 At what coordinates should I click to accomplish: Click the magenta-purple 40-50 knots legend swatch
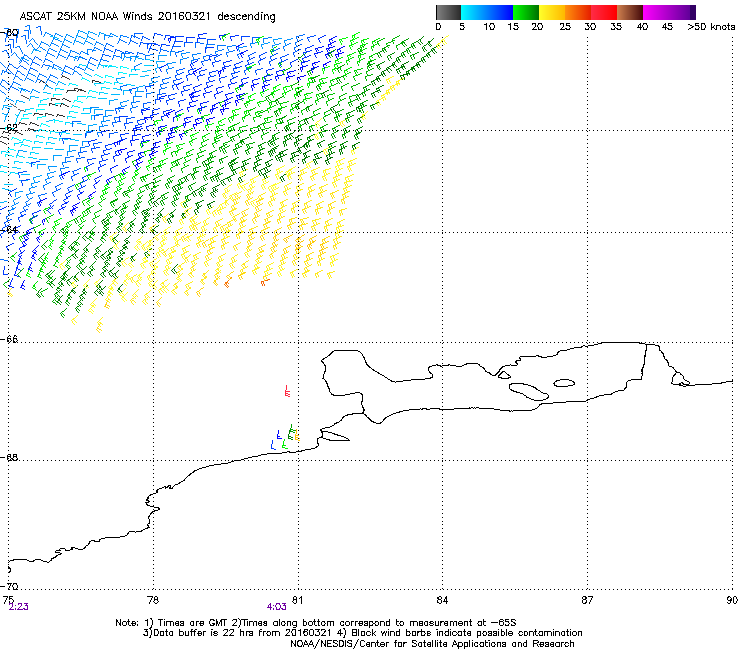[669, 12]
